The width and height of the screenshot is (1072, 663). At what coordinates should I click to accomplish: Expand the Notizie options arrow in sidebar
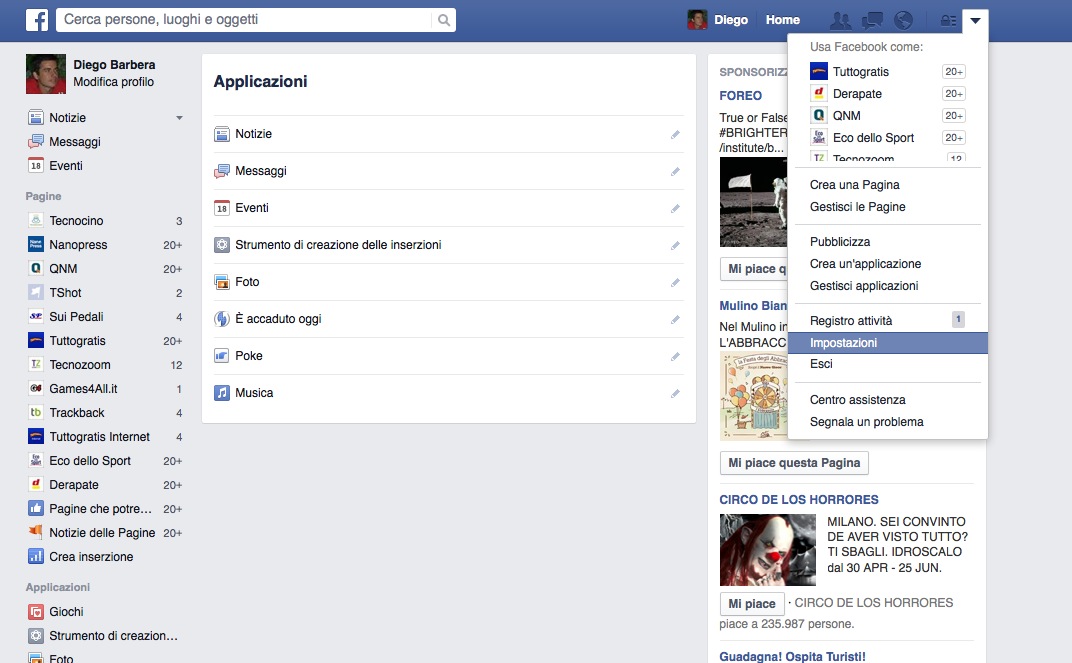(x=179, y=118)
